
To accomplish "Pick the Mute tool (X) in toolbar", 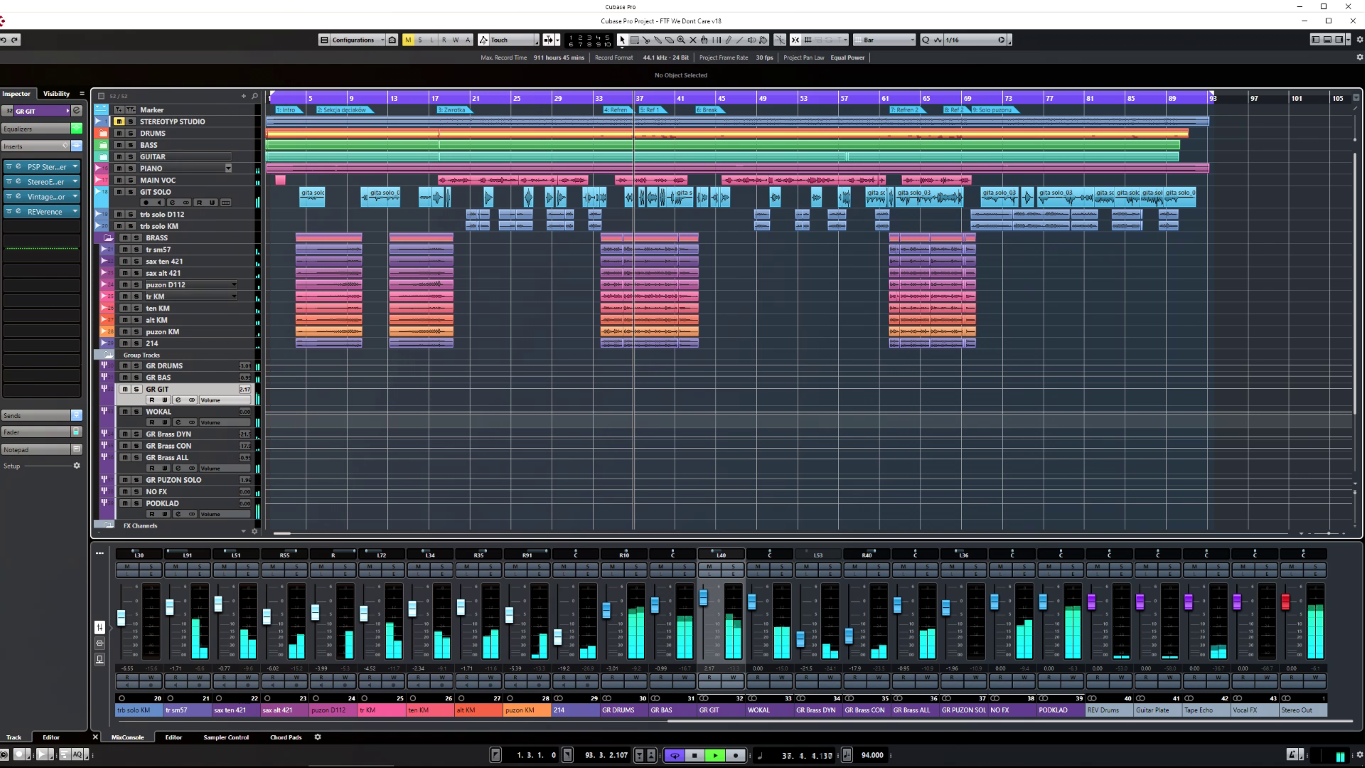I will click(x=693, y=40).
